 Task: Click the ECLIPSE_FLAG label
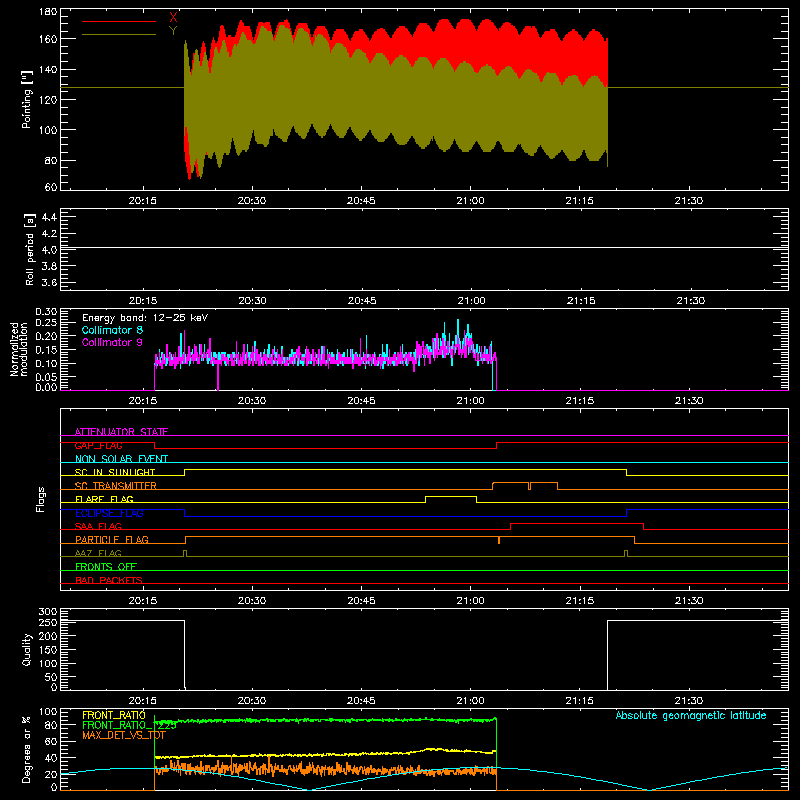[109, 513]
